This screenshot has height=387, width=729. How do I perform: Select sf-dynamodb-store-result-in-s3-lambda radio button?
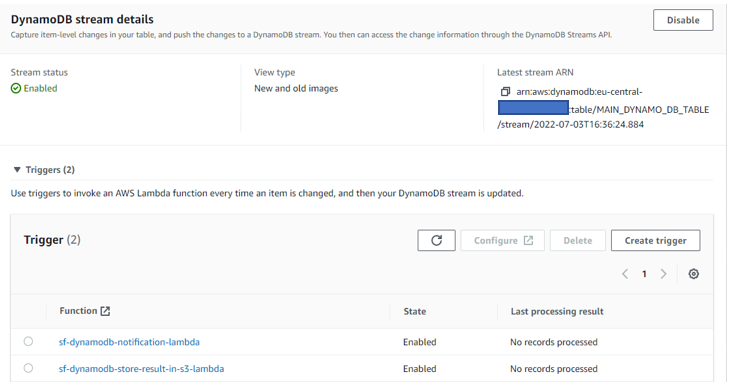tap(28, 368)
